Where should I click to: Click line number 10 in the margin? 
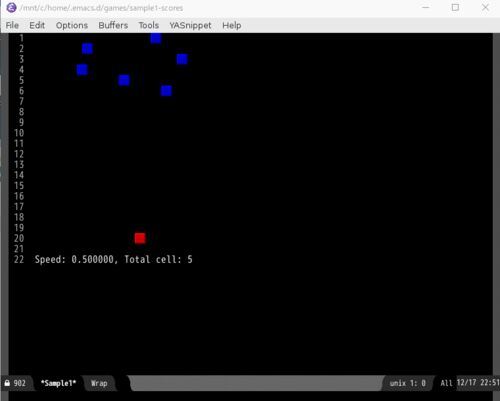point(19,133)
